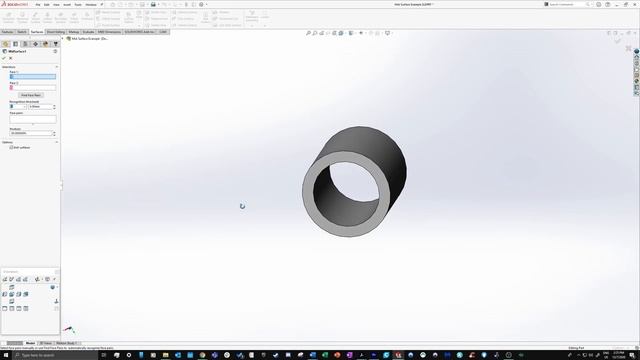Click New View icon in Orientation dialog

point(5,279)
